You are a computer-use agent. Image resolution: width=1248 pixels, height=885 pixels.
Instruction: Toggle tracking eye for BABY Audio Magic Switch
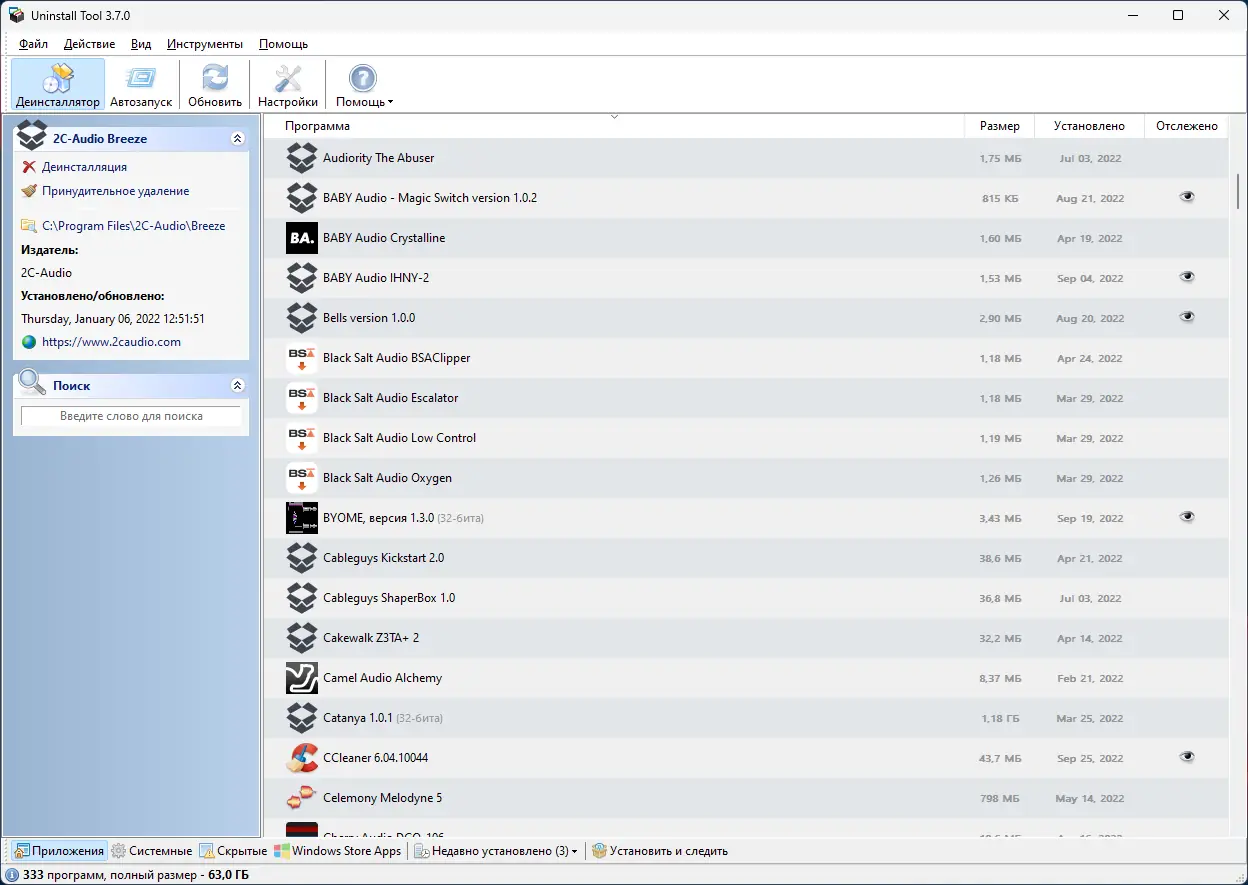point(1187,197)
